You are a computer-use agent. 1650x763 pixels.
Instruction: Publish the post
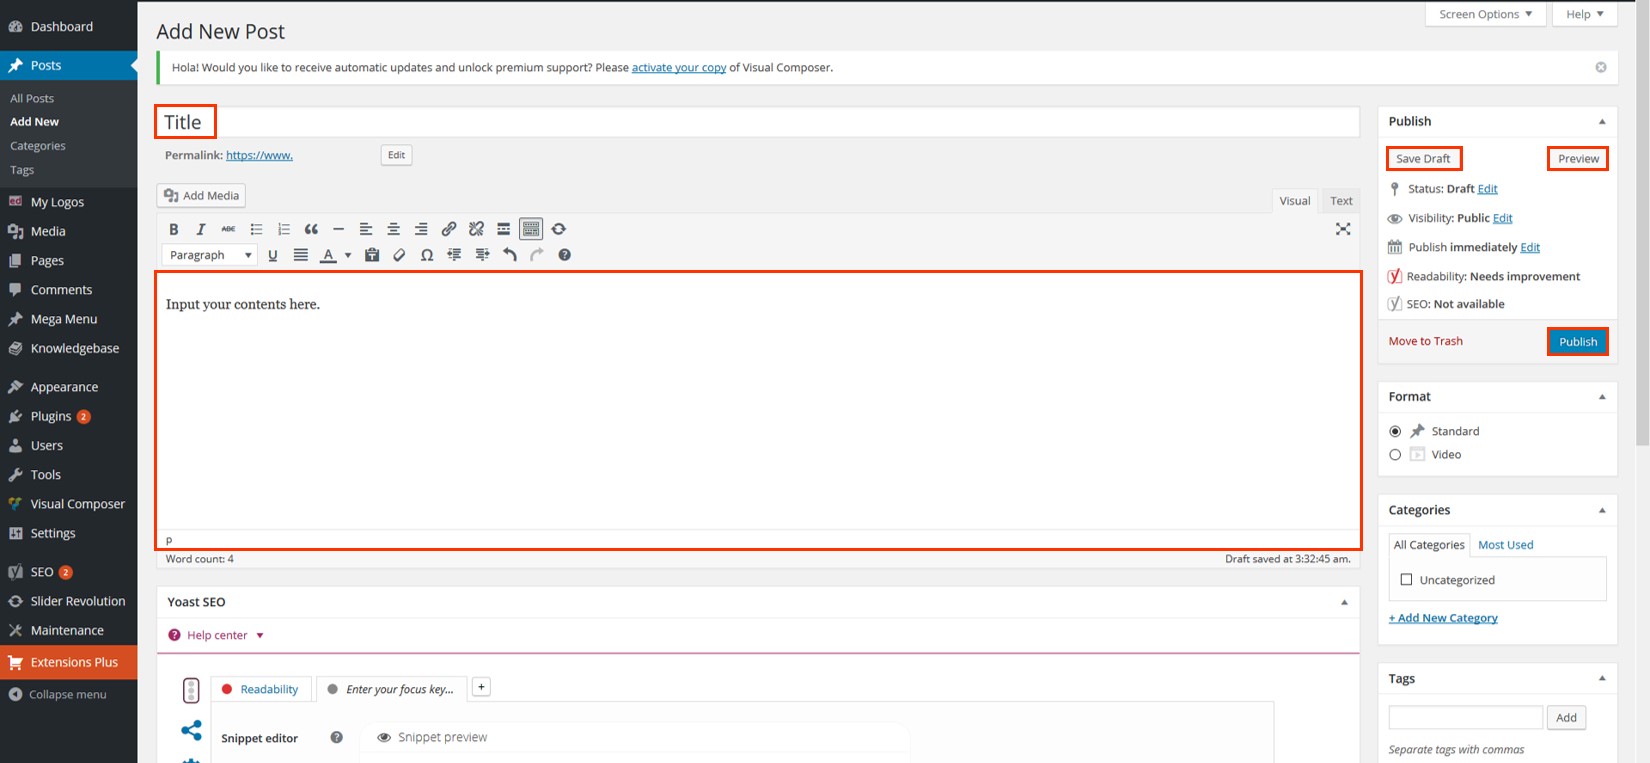point(1578,342)
